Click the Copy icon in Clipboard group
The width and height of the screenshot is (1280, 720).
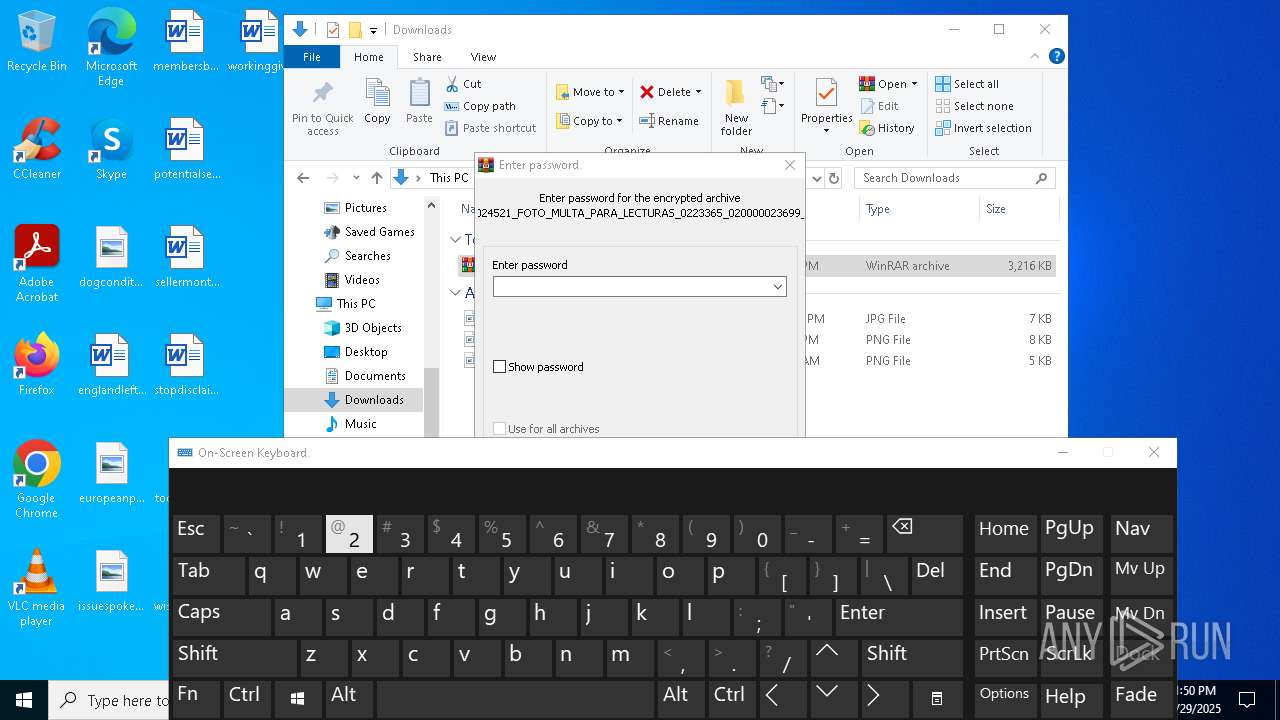377,101
